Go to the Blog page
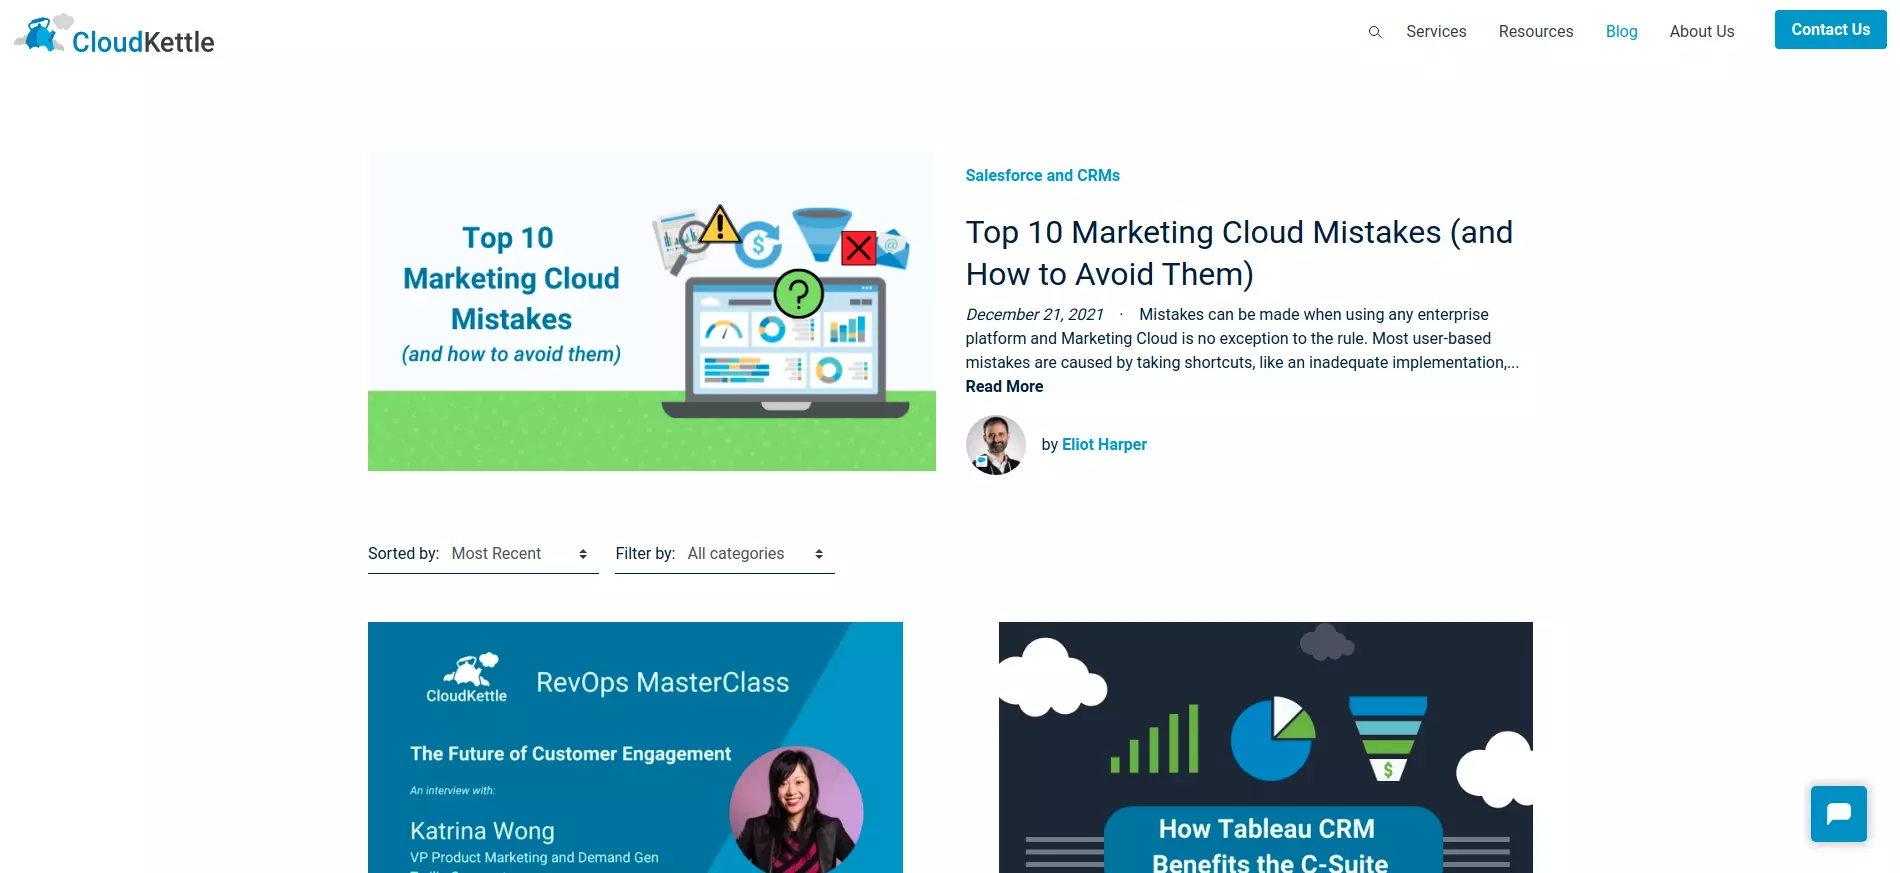 click(1621, 31)
